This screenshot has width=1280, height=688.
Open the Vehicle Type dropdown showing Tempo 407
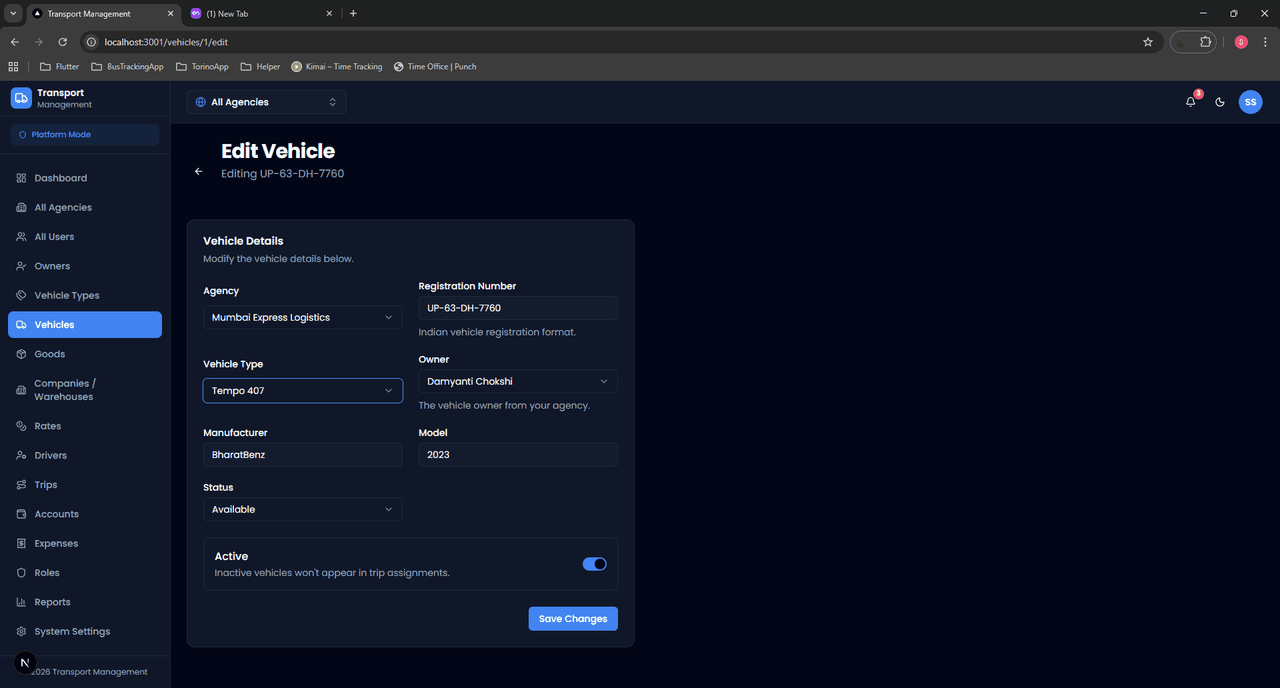pyautogui.click(x=302, y=390)
